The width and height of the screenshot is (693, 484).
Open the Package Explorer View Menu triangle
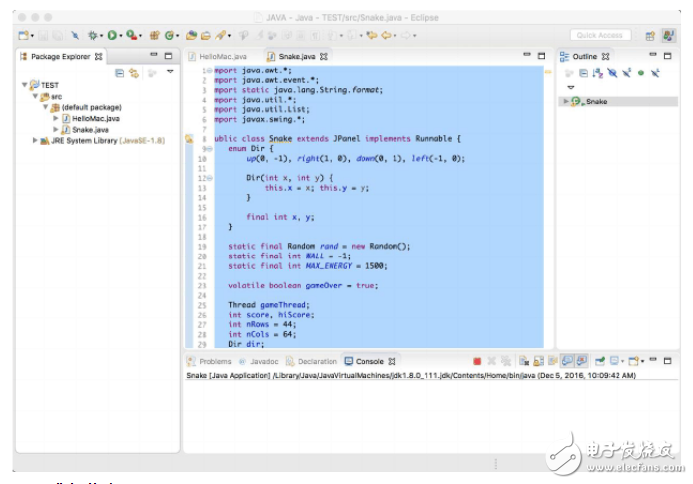(170, 72)
